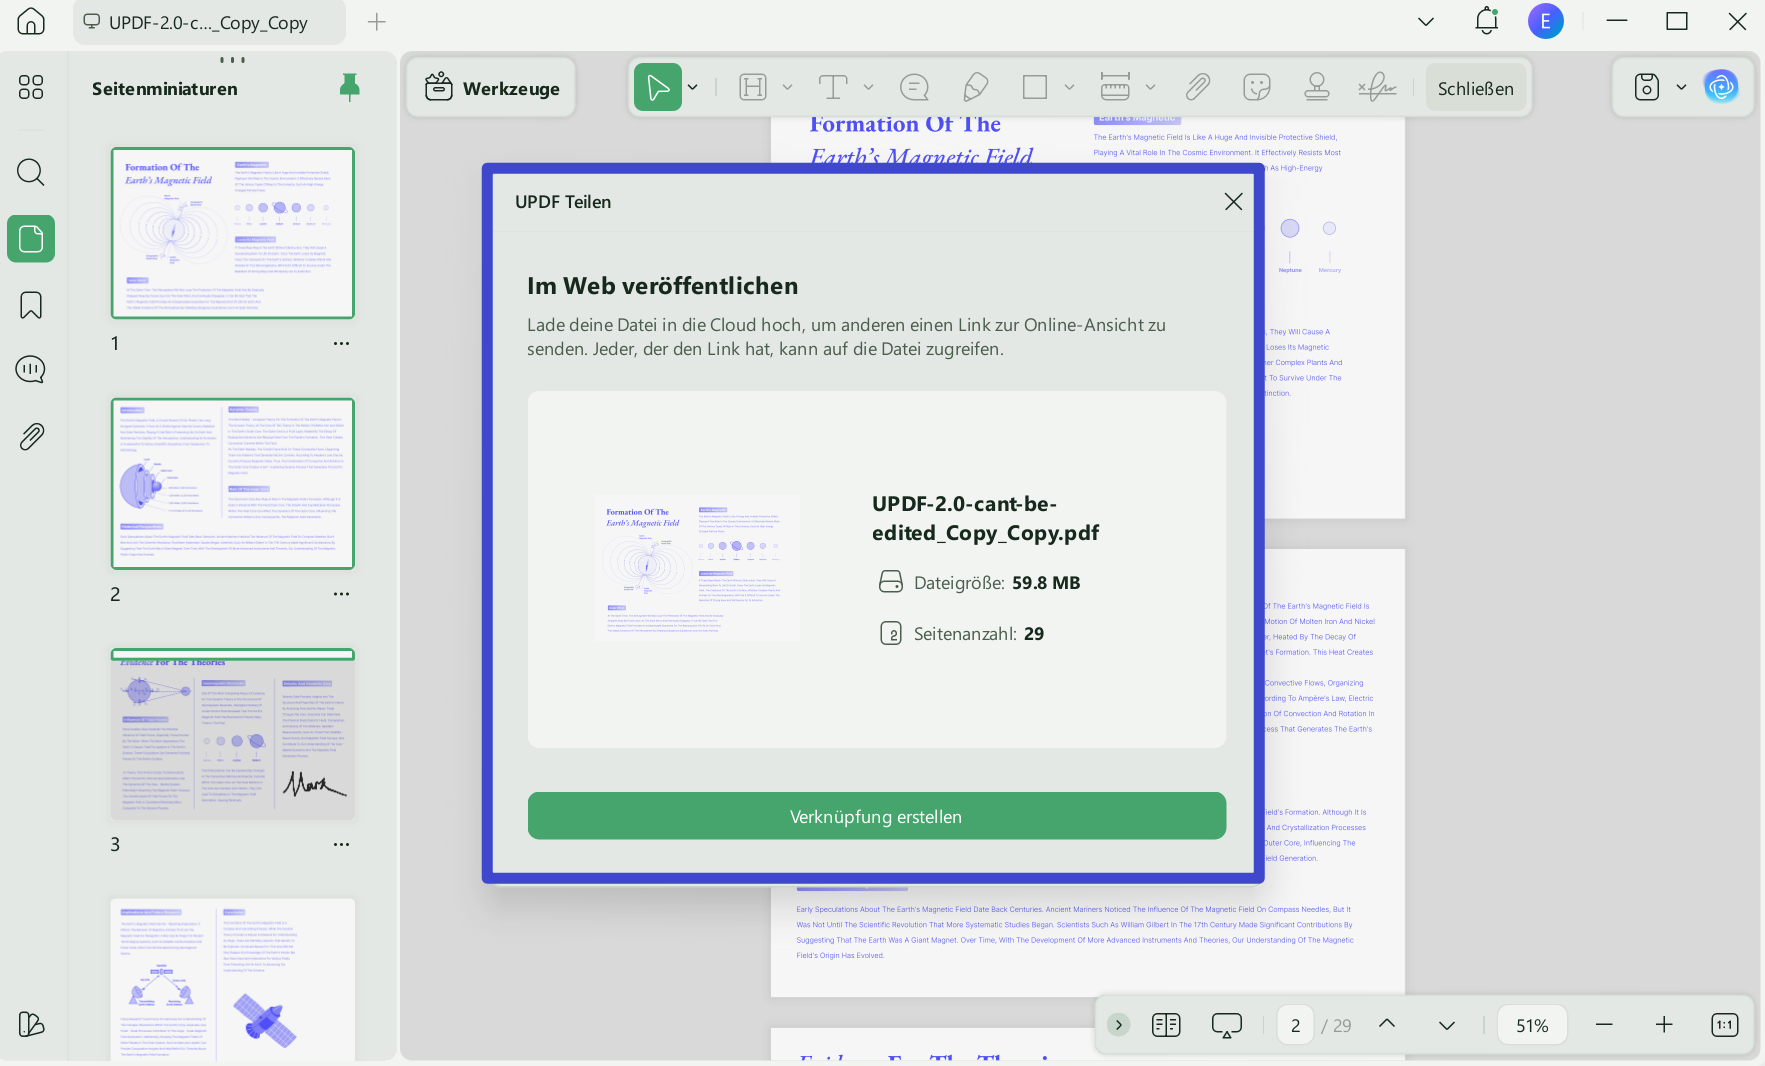
Task: Click the save icon in top right
Action: (x=1646, y=87)
